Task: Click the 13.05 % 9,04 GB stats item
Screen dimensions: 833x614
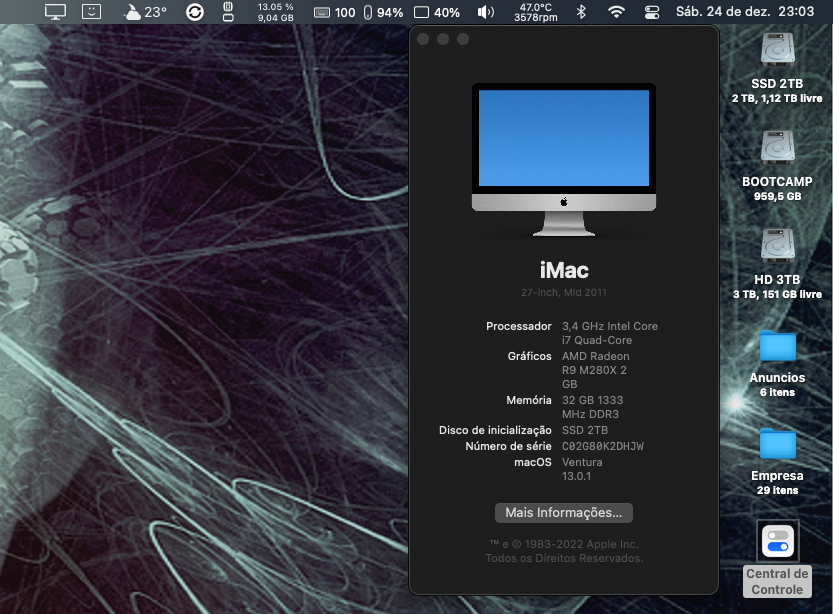Action: [x=275, y=12]
